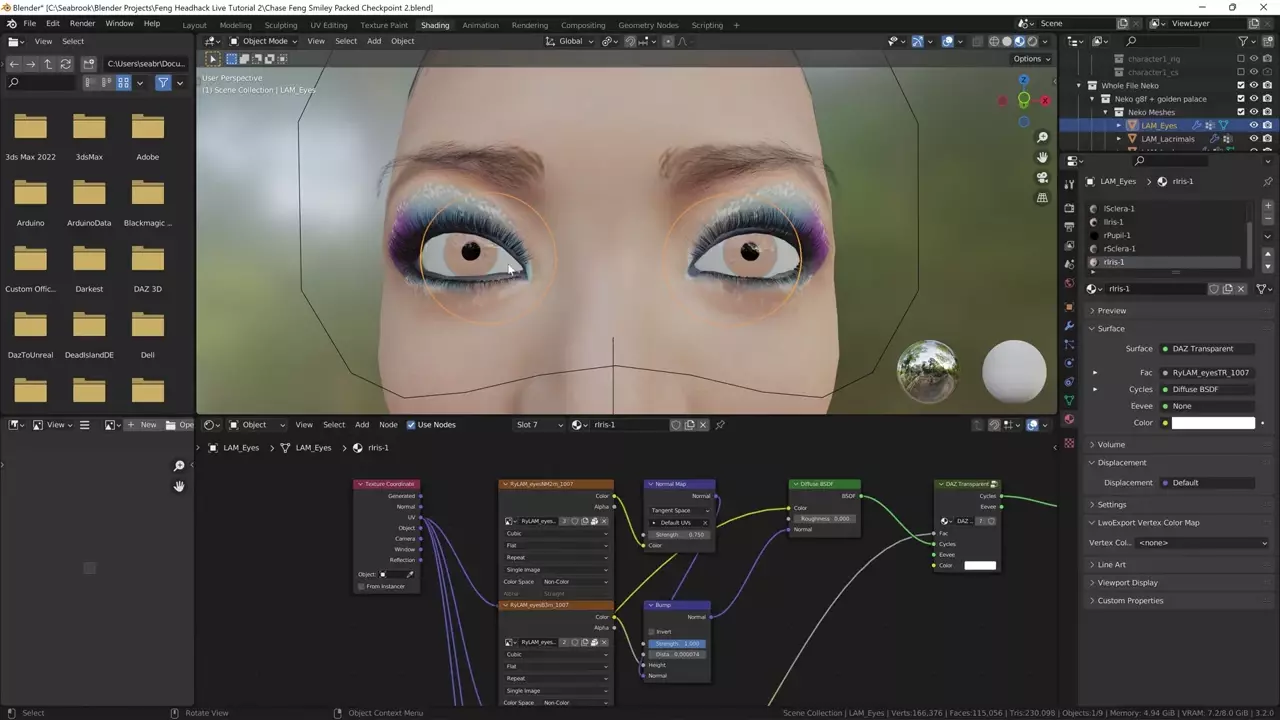Expand the Viewport Display panel

click(1127, 582)
